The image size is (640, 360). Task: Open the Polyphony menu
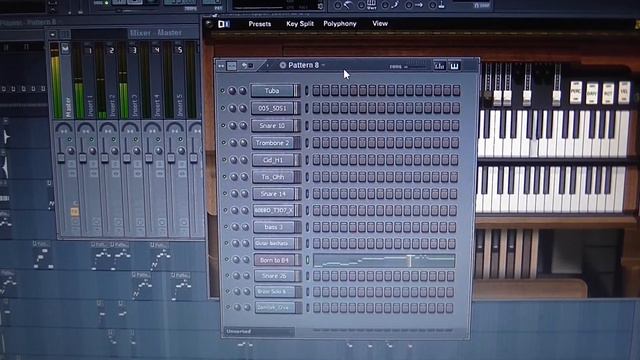point(340,24)
